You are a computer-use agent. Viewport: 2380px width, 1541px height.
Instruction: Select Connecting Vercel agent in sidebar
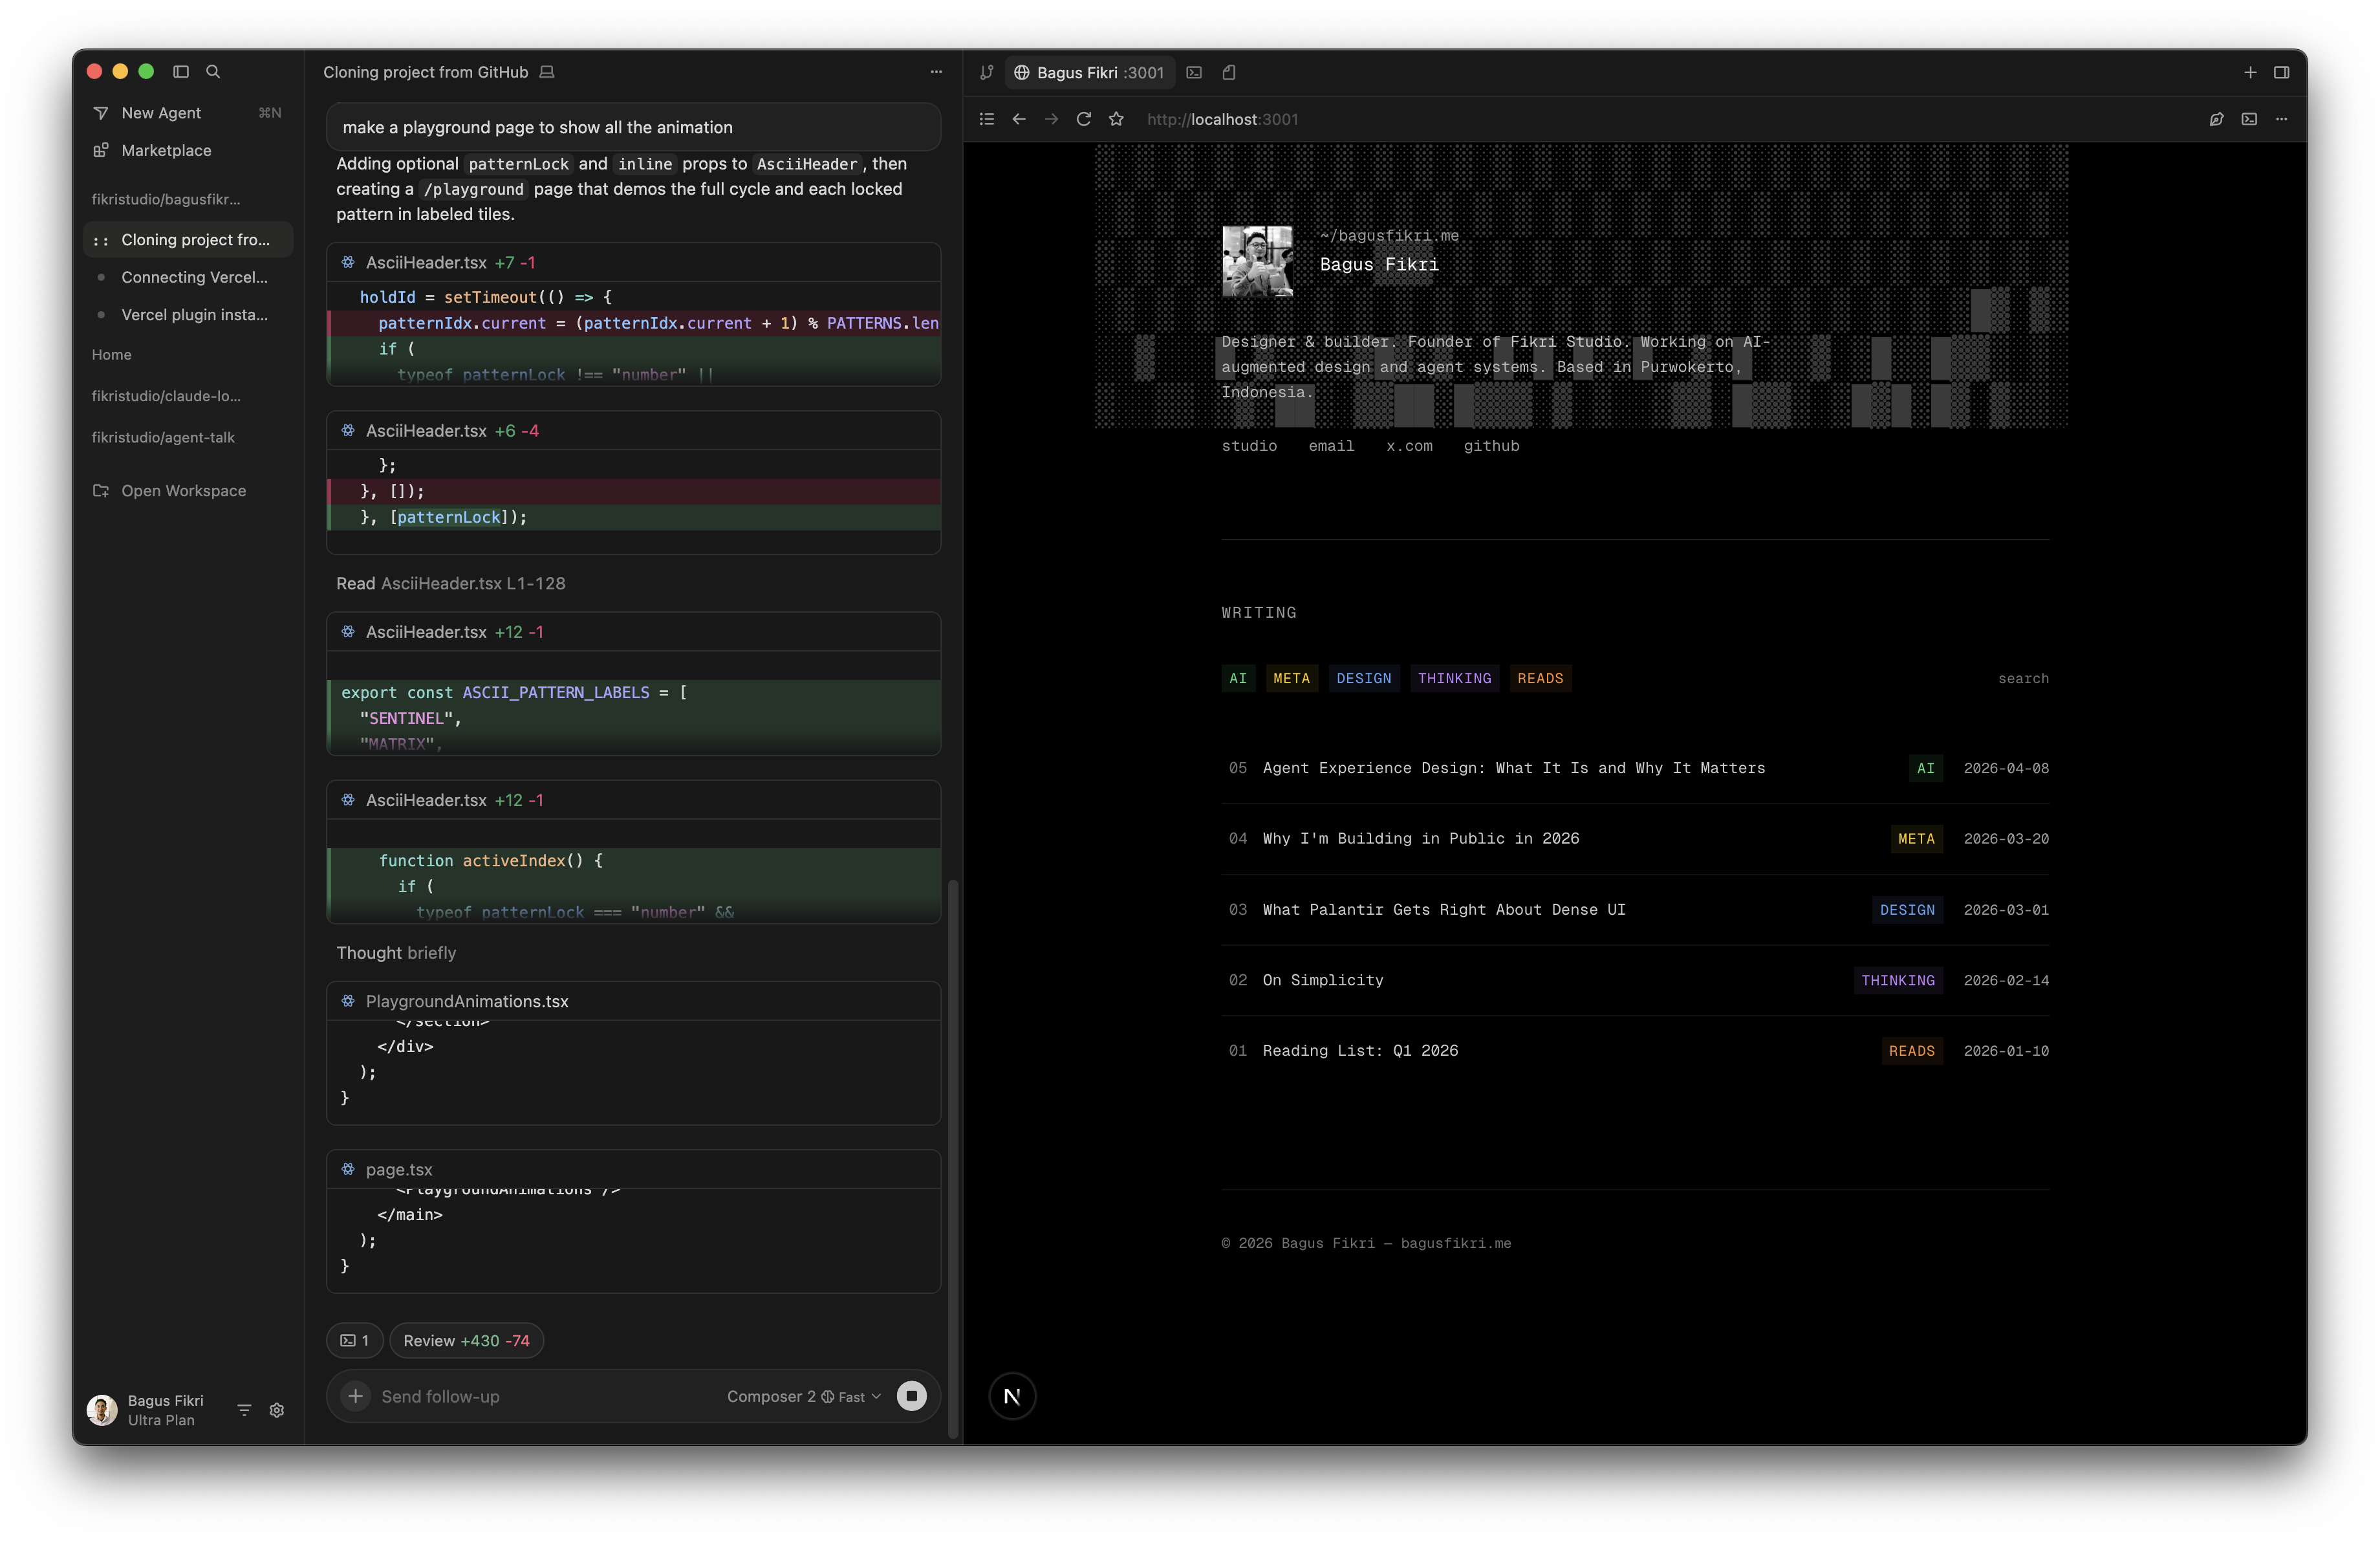pyautogui.click(x=194, y=277)
